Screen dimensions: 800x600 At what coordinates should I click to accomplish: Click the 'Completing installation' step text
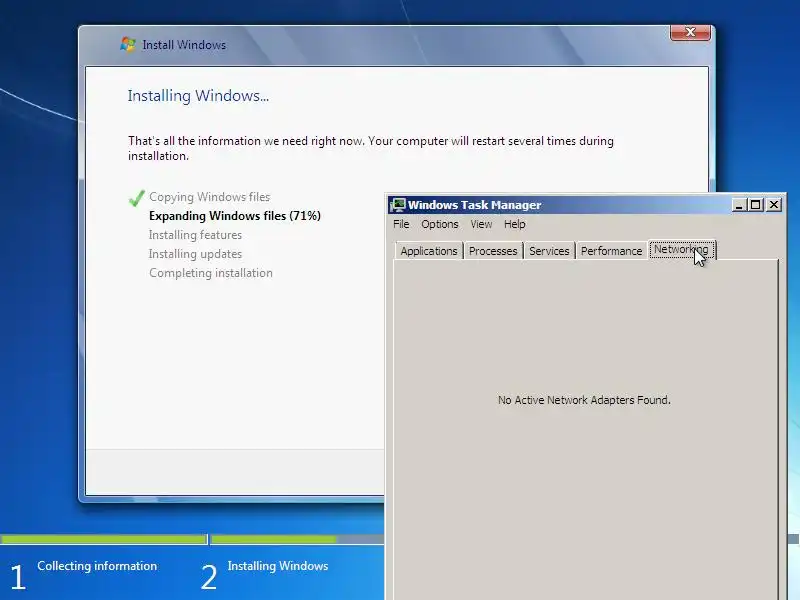(x=211, y=273)
